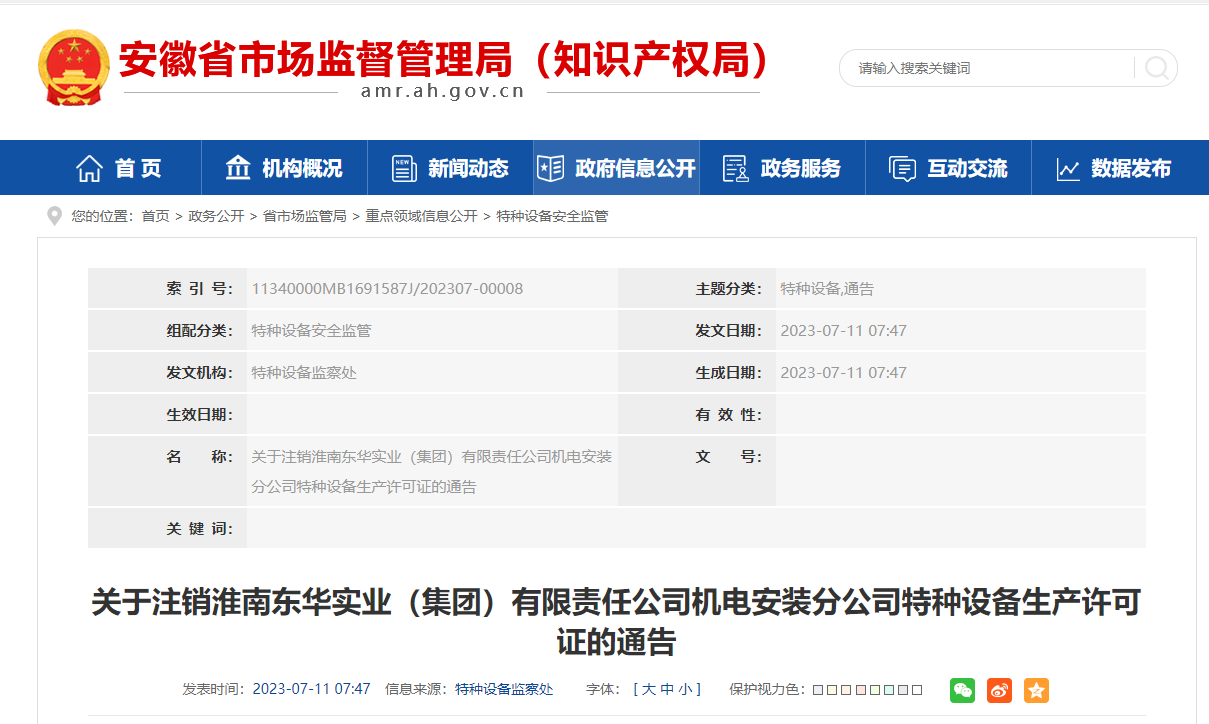Screen dimensions: 1209x724
Task: Share the notice to Weibo
Action: pos(999,690)
